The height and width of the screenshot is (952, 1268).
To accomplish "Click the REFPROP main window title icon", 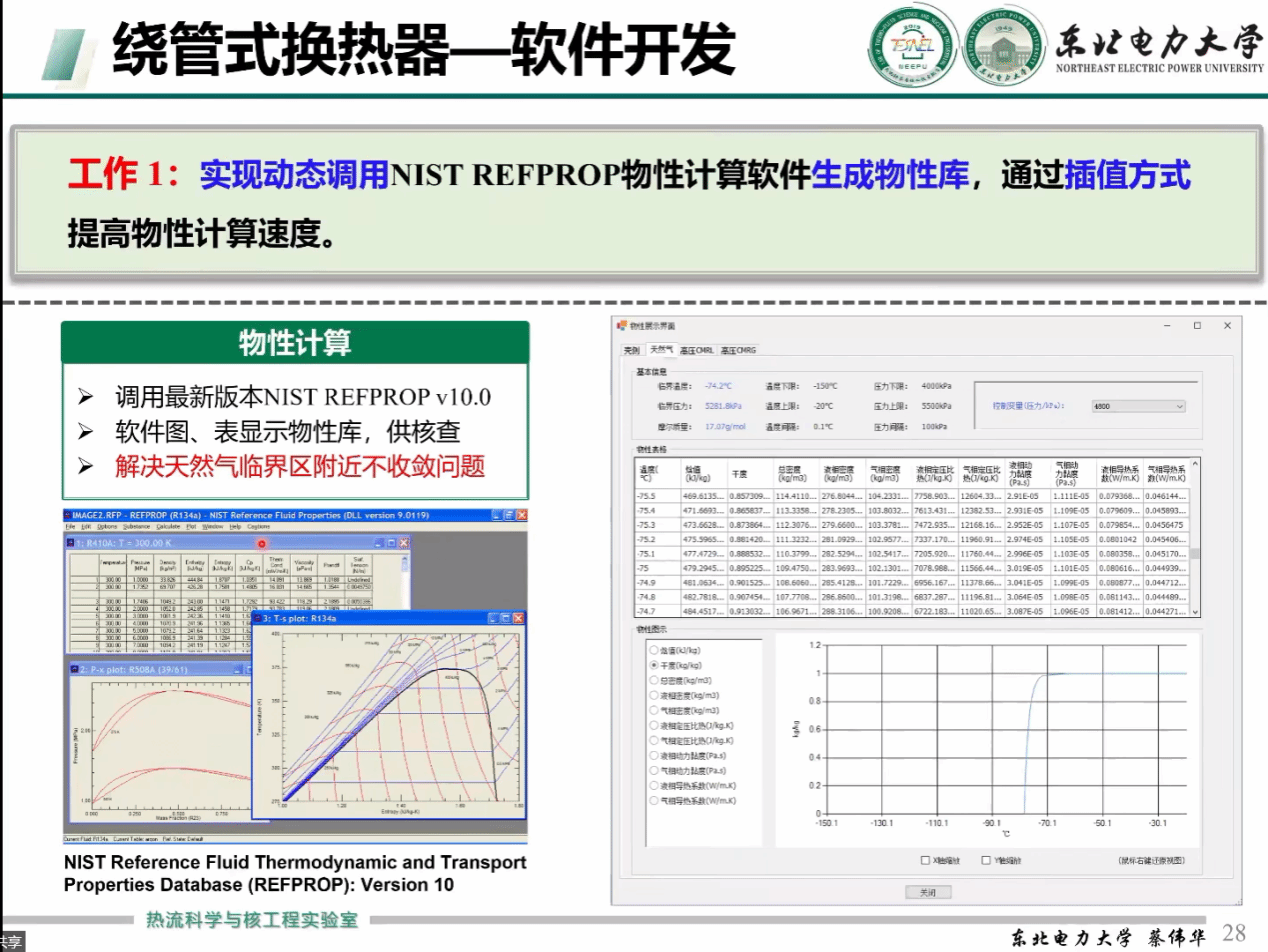I will click(68, 514).
